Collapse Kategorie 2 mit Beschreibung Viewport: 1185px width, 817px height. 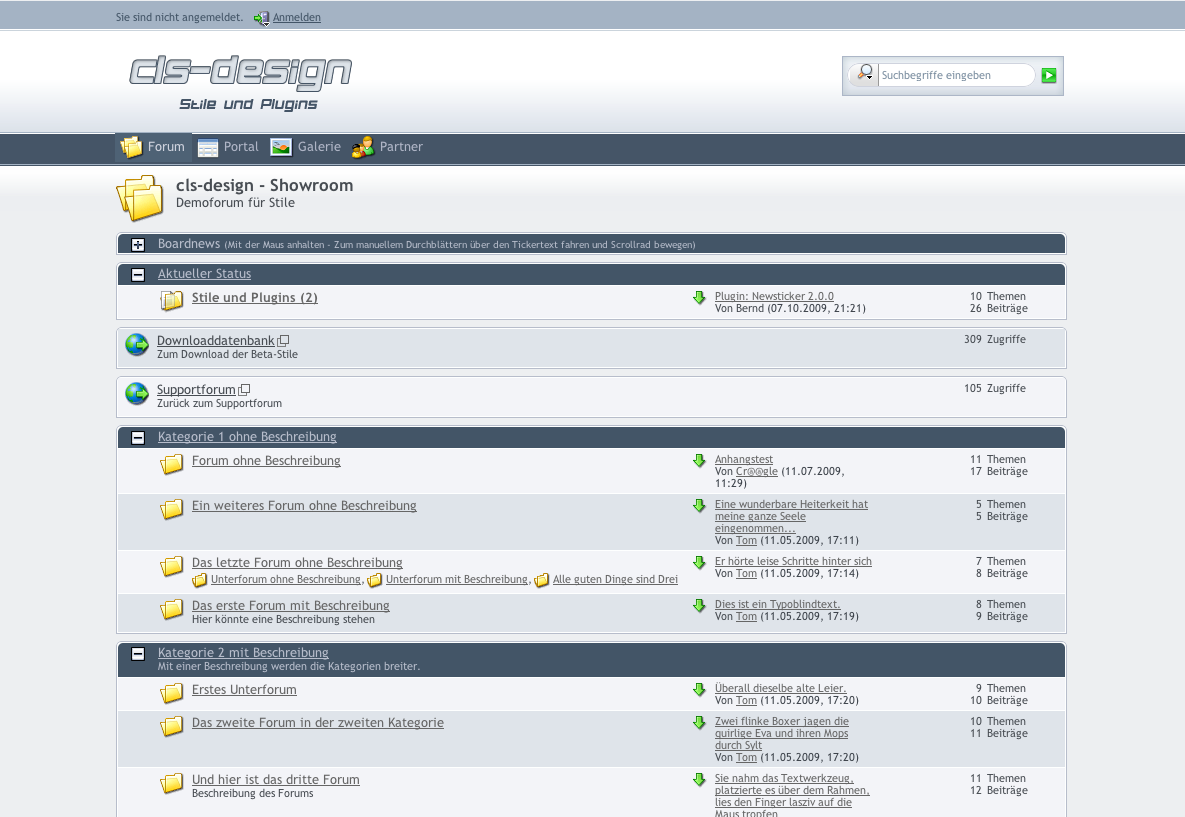point(138,654)
